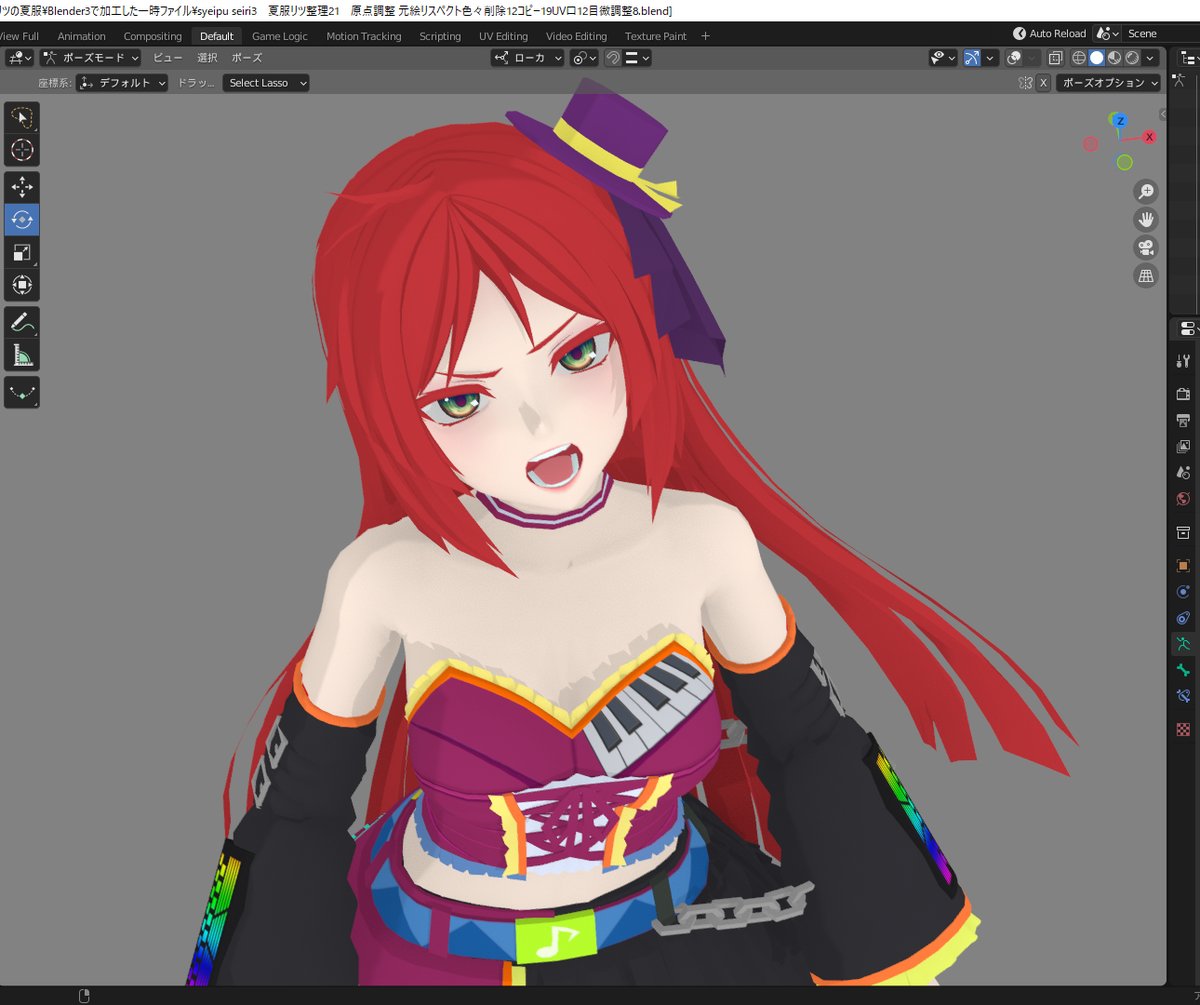Expand the ポーズオプション dropdown

[1108, 83]
